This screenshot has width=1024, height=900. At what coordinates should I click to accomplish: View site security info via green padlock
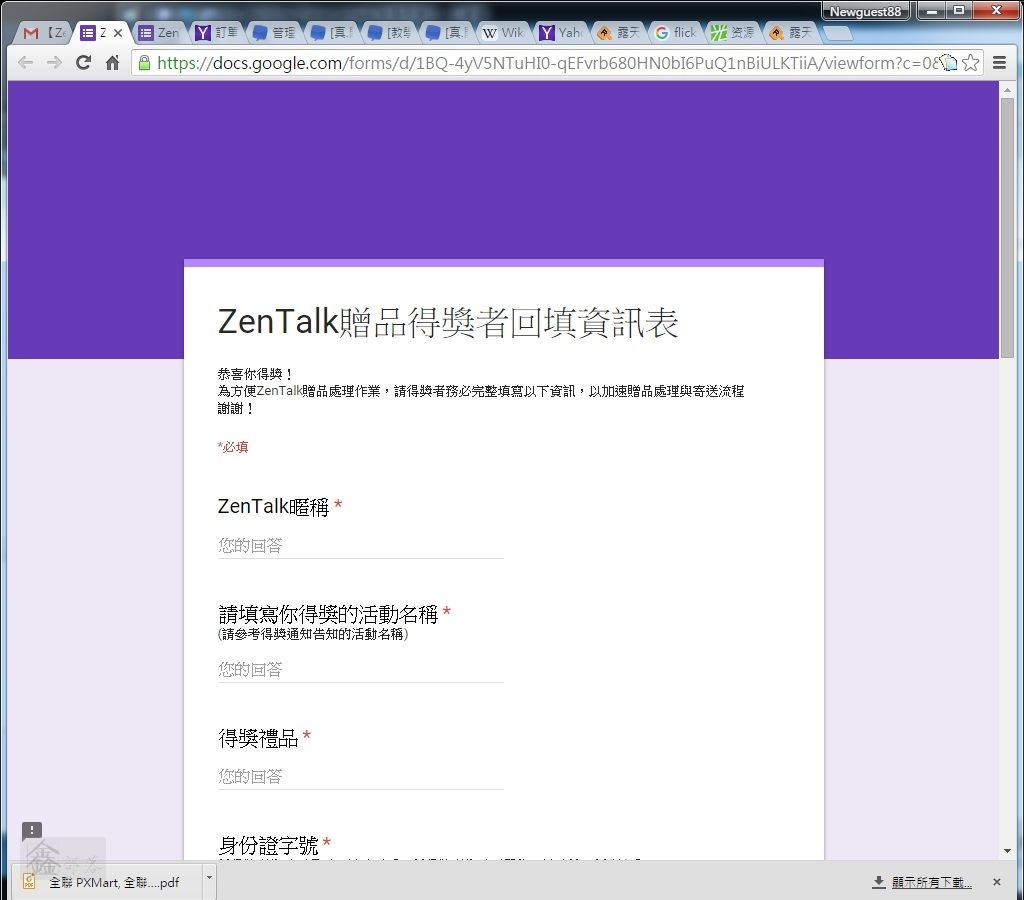pyautogui.click(x=144, y=63)
